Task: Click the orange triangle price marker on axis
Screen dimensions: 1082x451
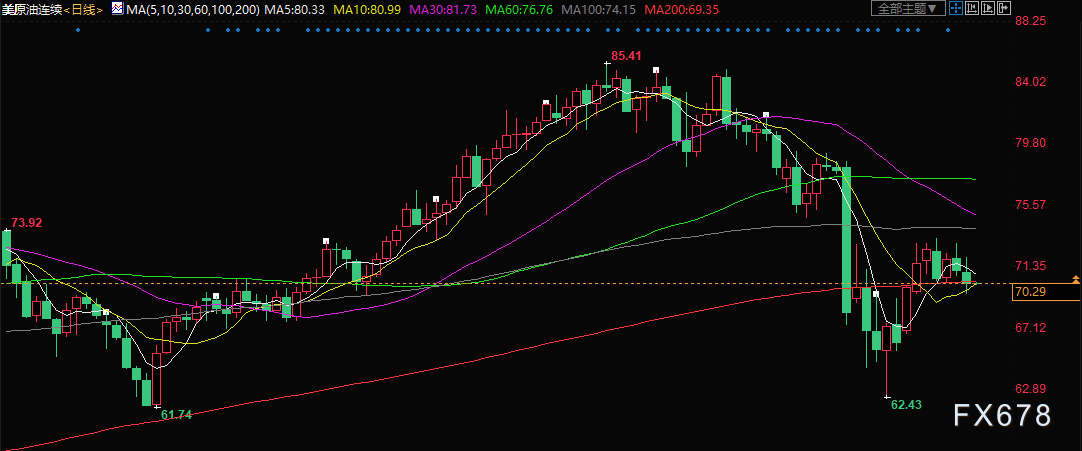Action: [x=1076, y=279]
